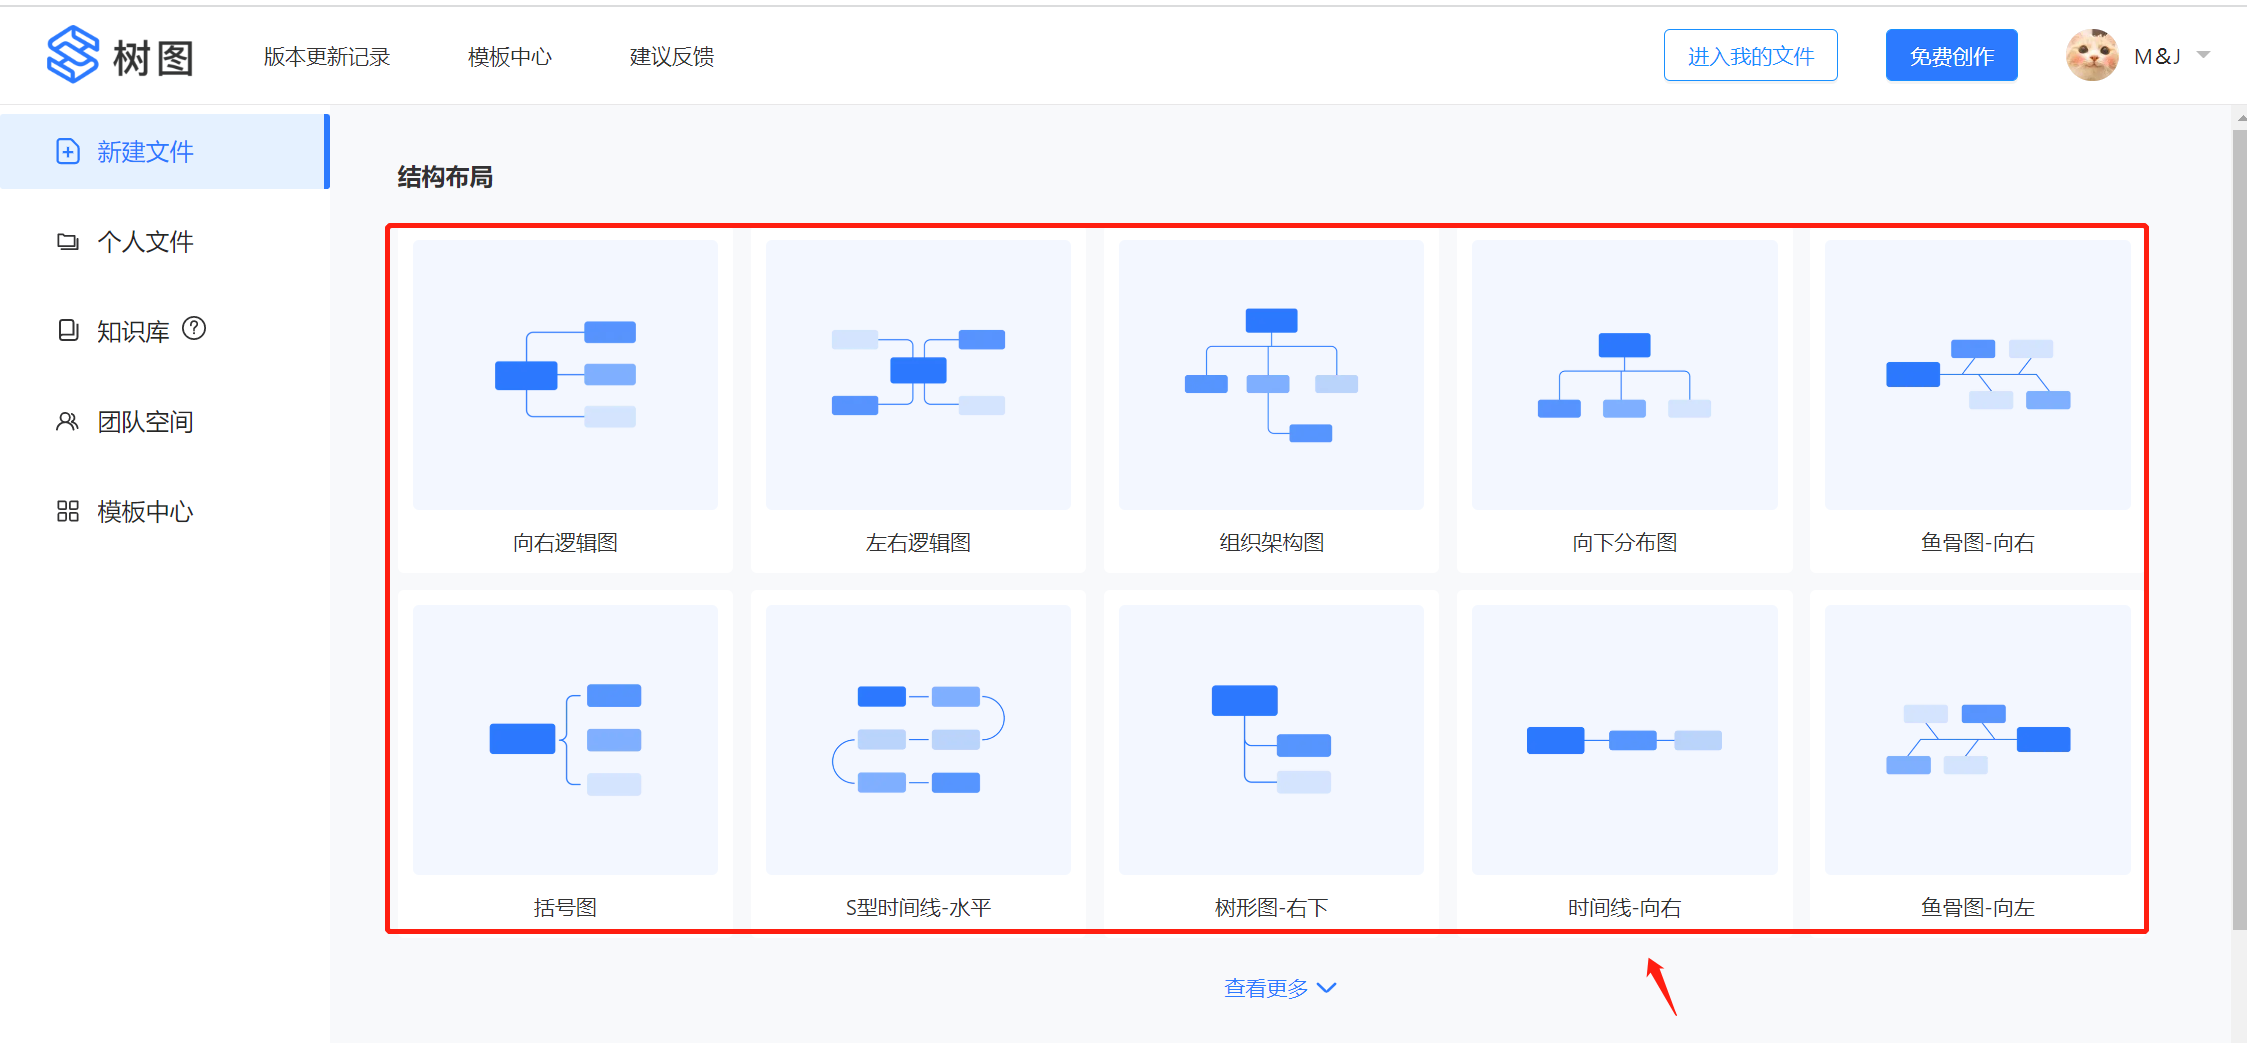
Task: Click the 个人文件 folder icon
Action: pyautogui.click(x=67, y=241)
